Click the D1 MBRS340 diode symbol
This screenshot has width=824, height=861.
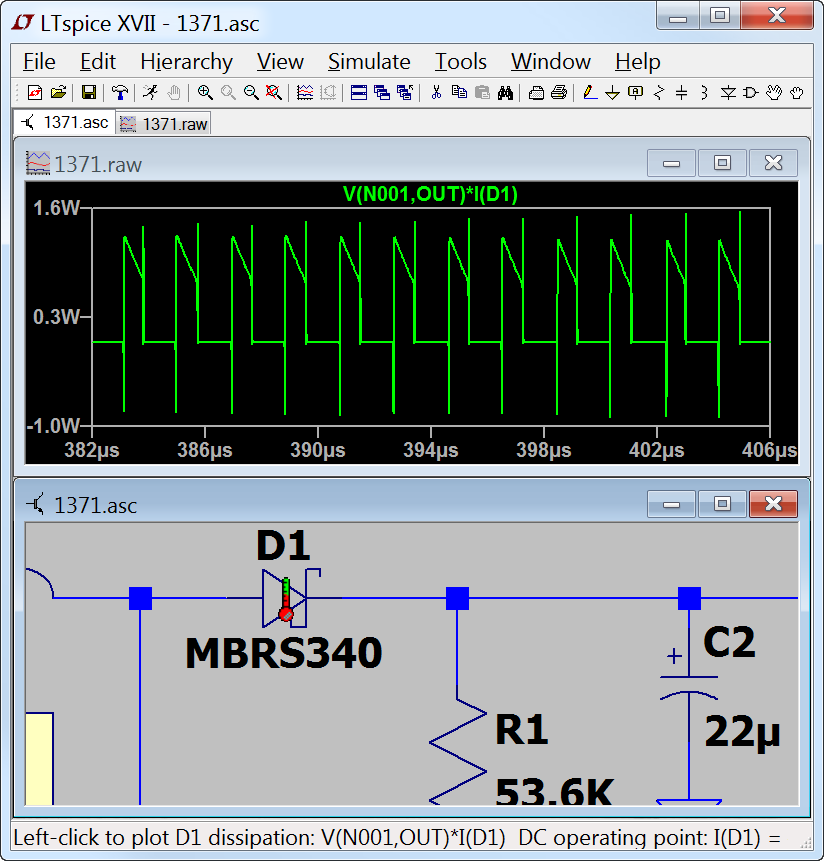(286, 598)
